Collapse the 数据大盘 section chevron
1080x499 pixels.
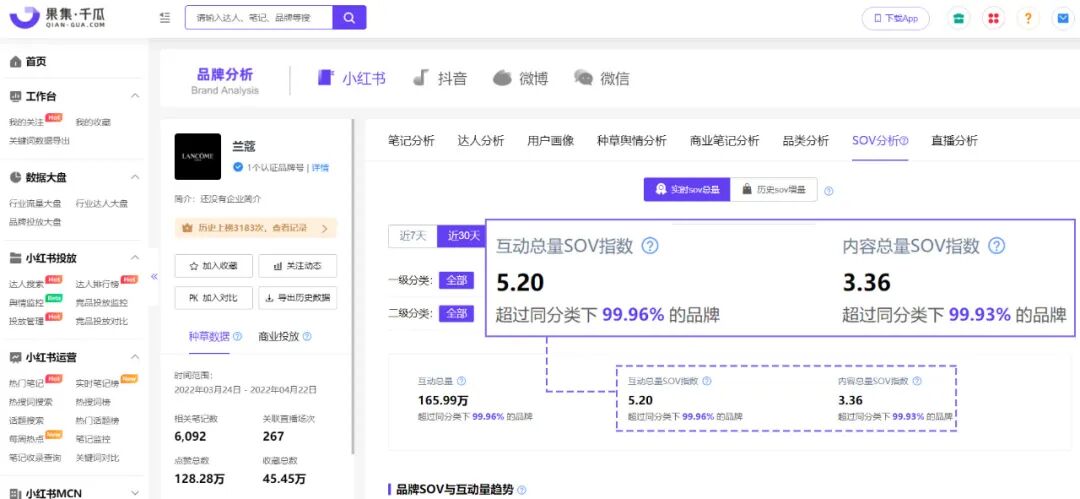click(x=135, y=177)
